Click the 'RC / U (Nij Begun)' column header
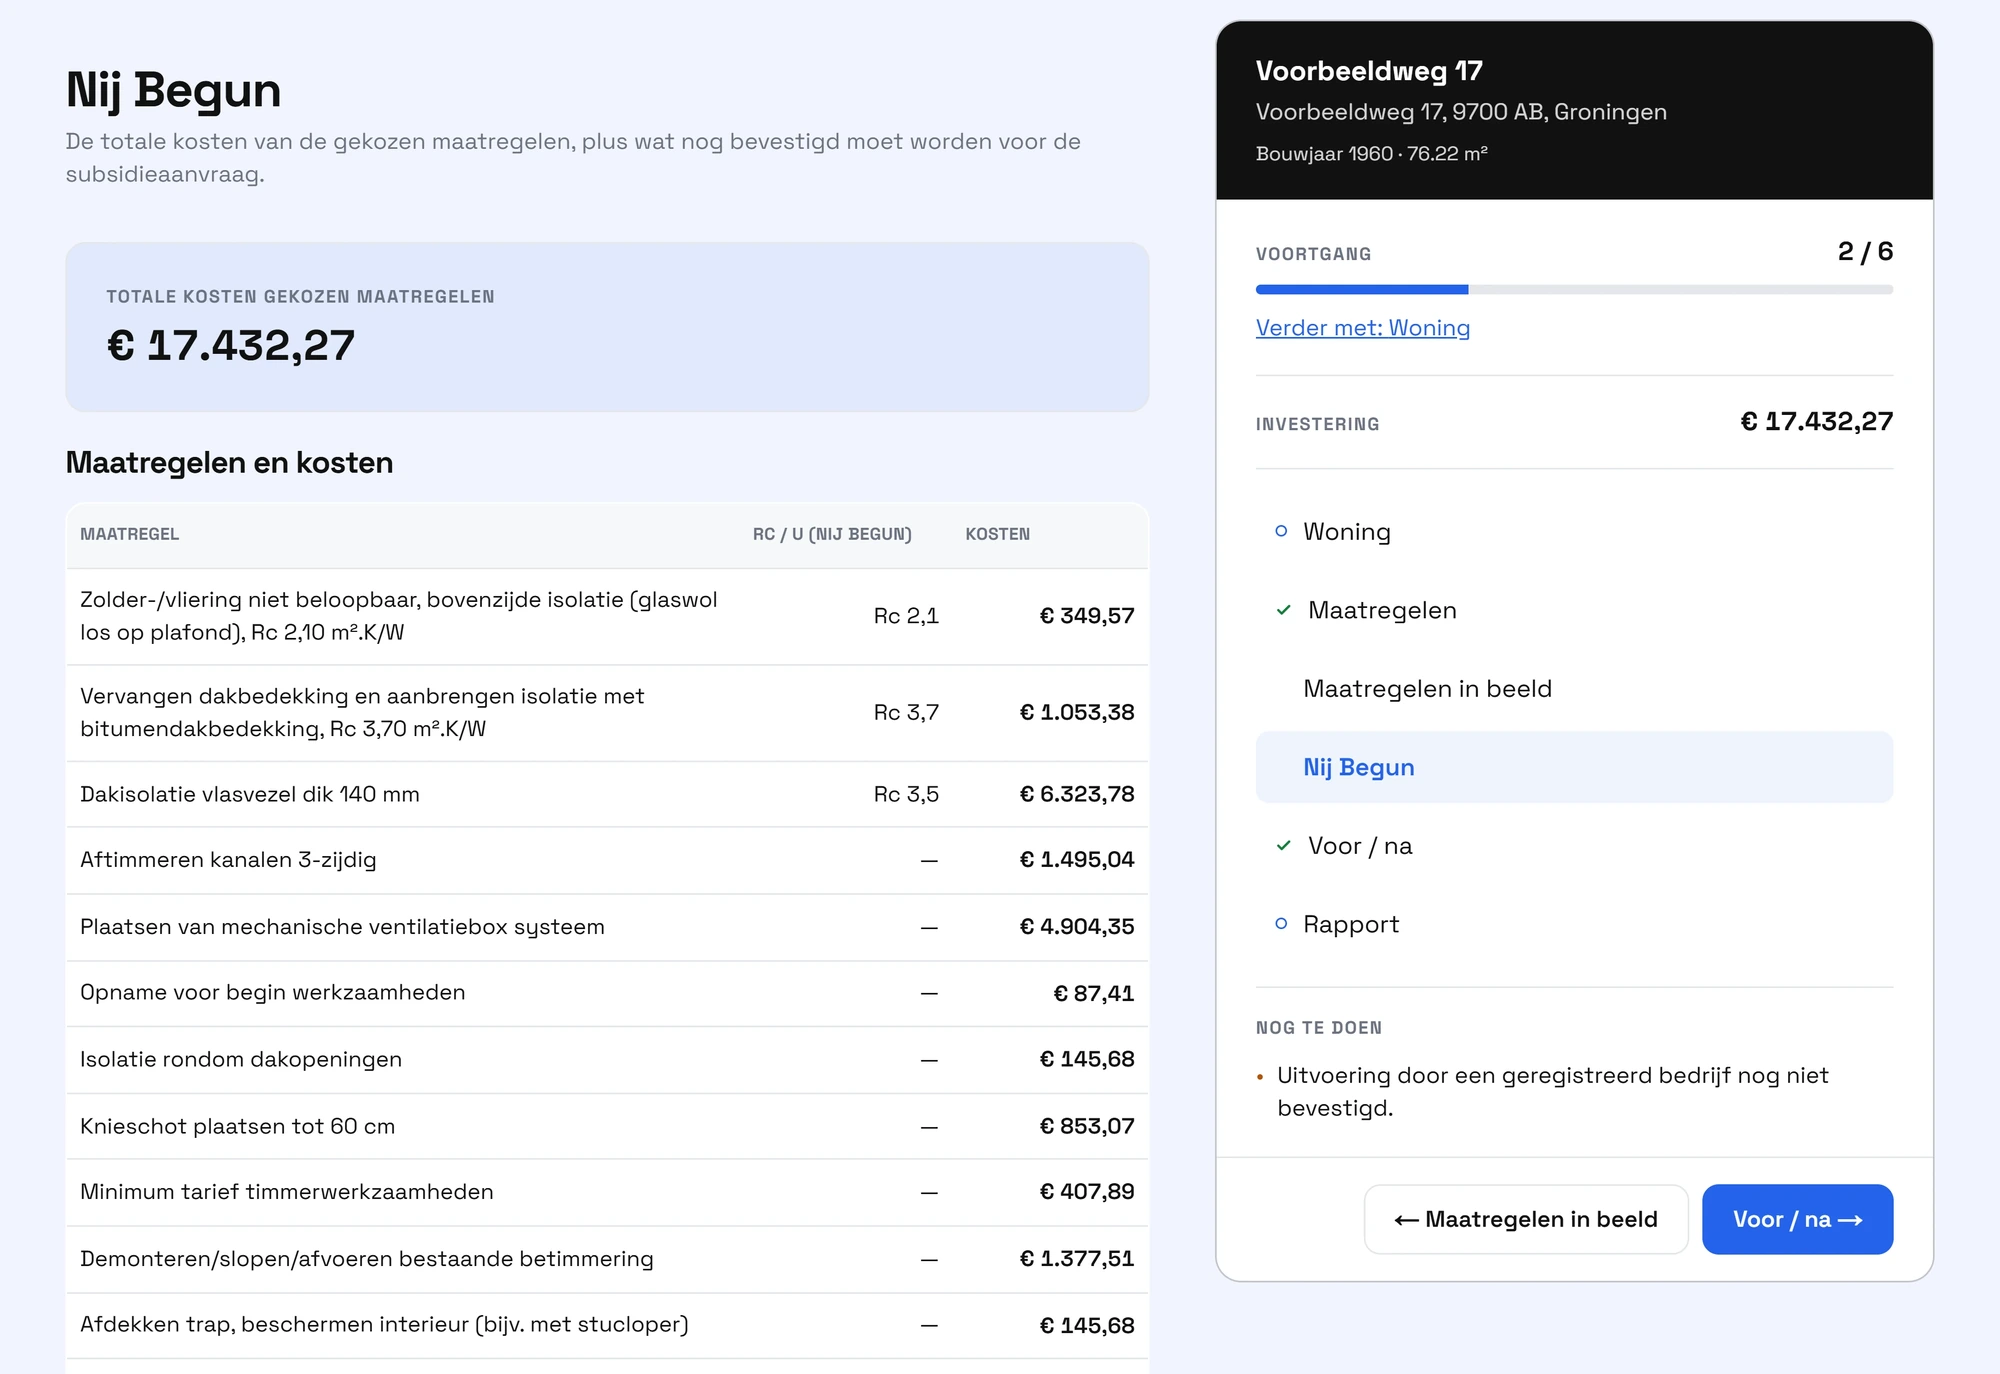The image size is (2000, 1374). click(x=832, y=534)
